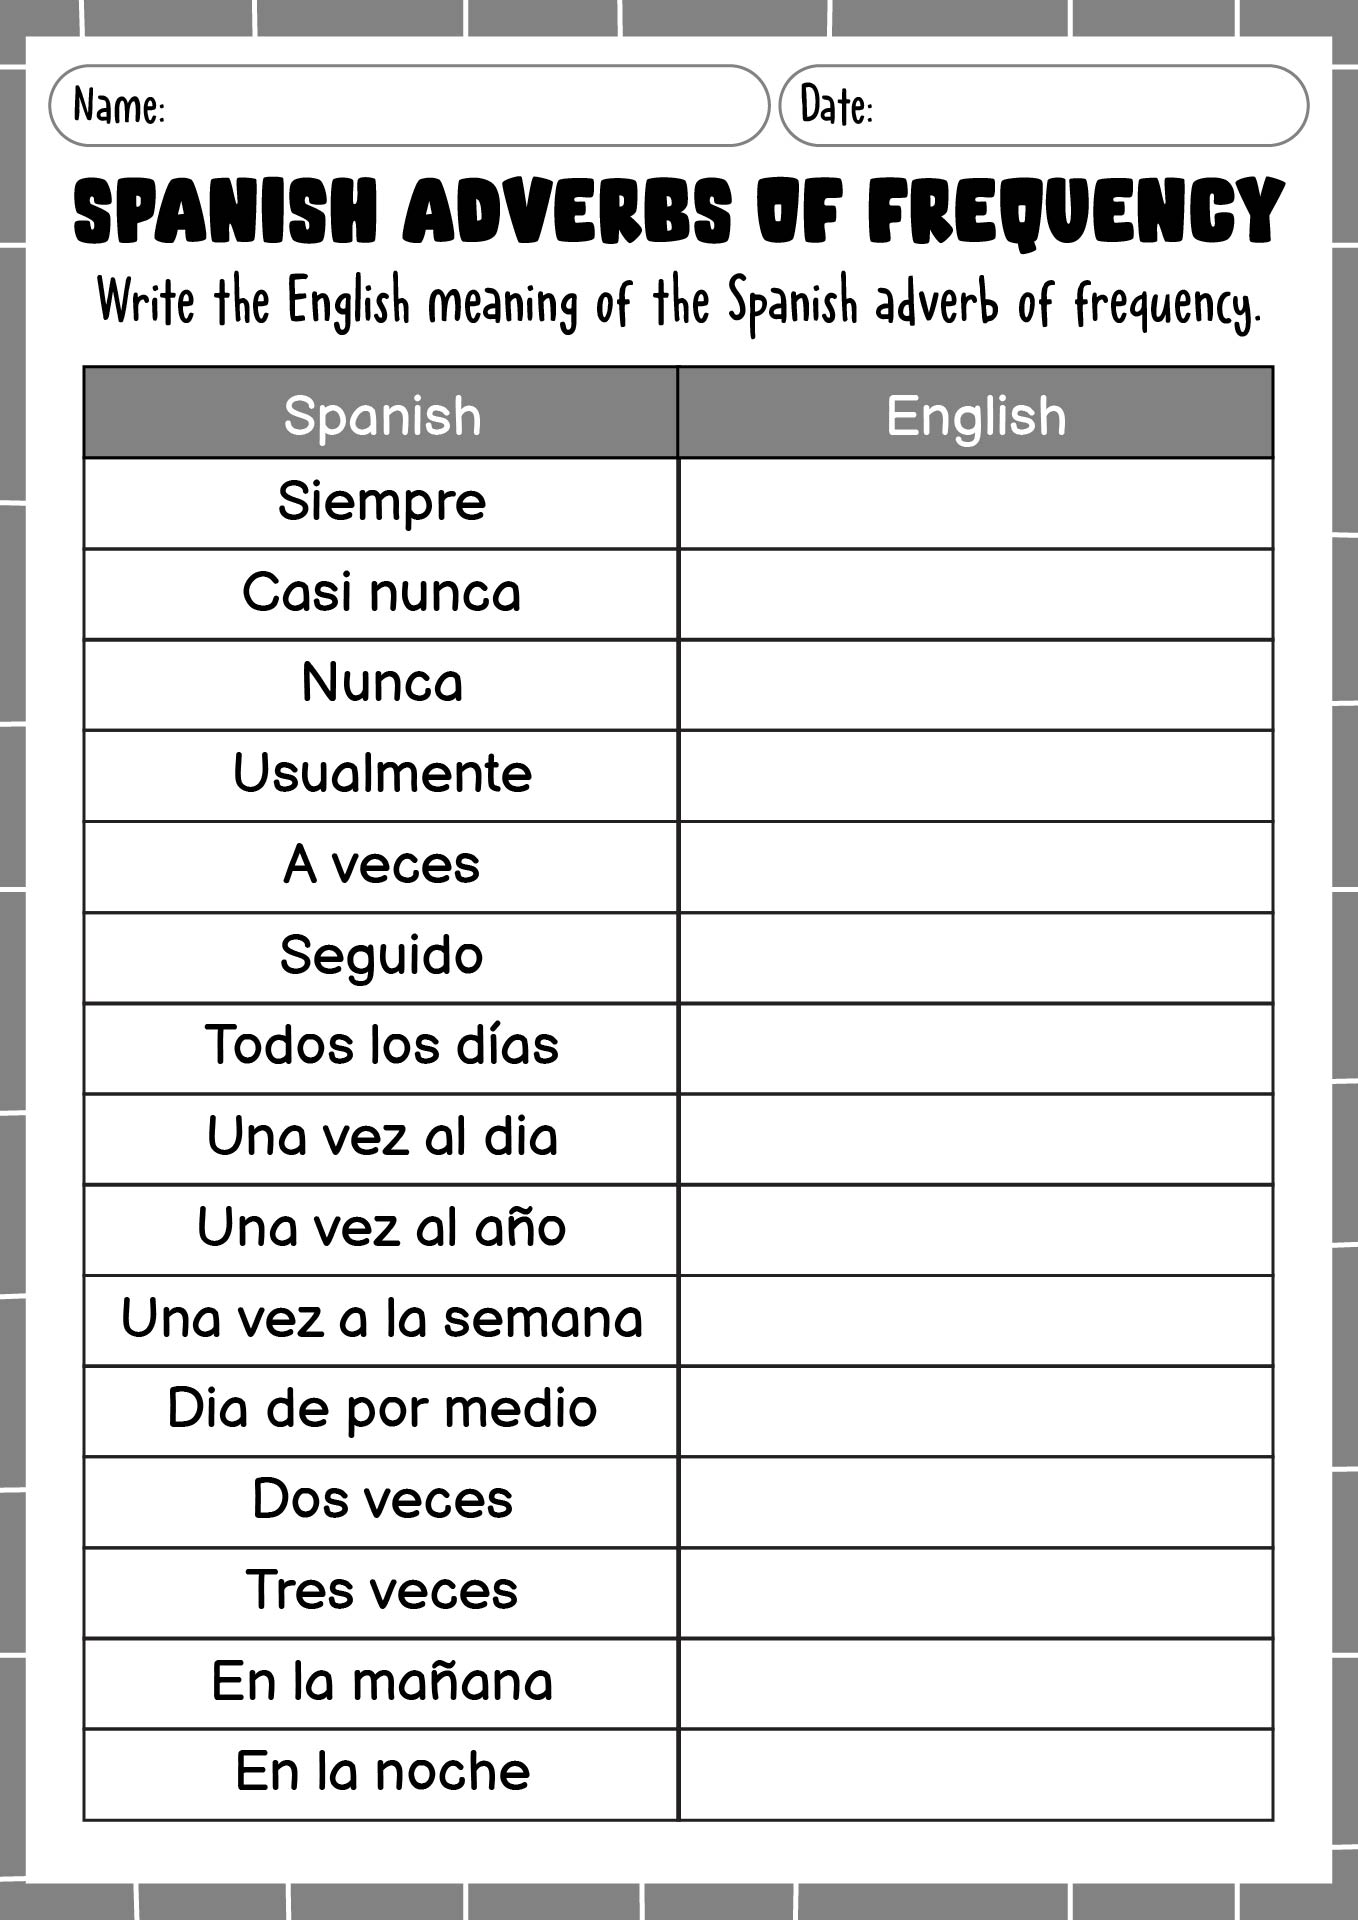Click the Spanish Adverbs of Frequency title
Viewport: 1358px width, 1920px height.
pos(679,212)
